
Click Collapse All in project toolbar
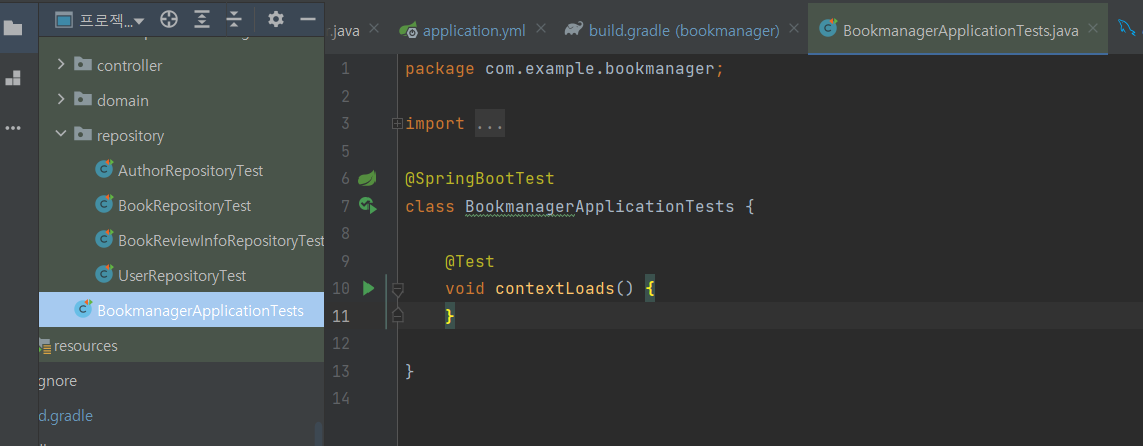click(x=233, y=20)
